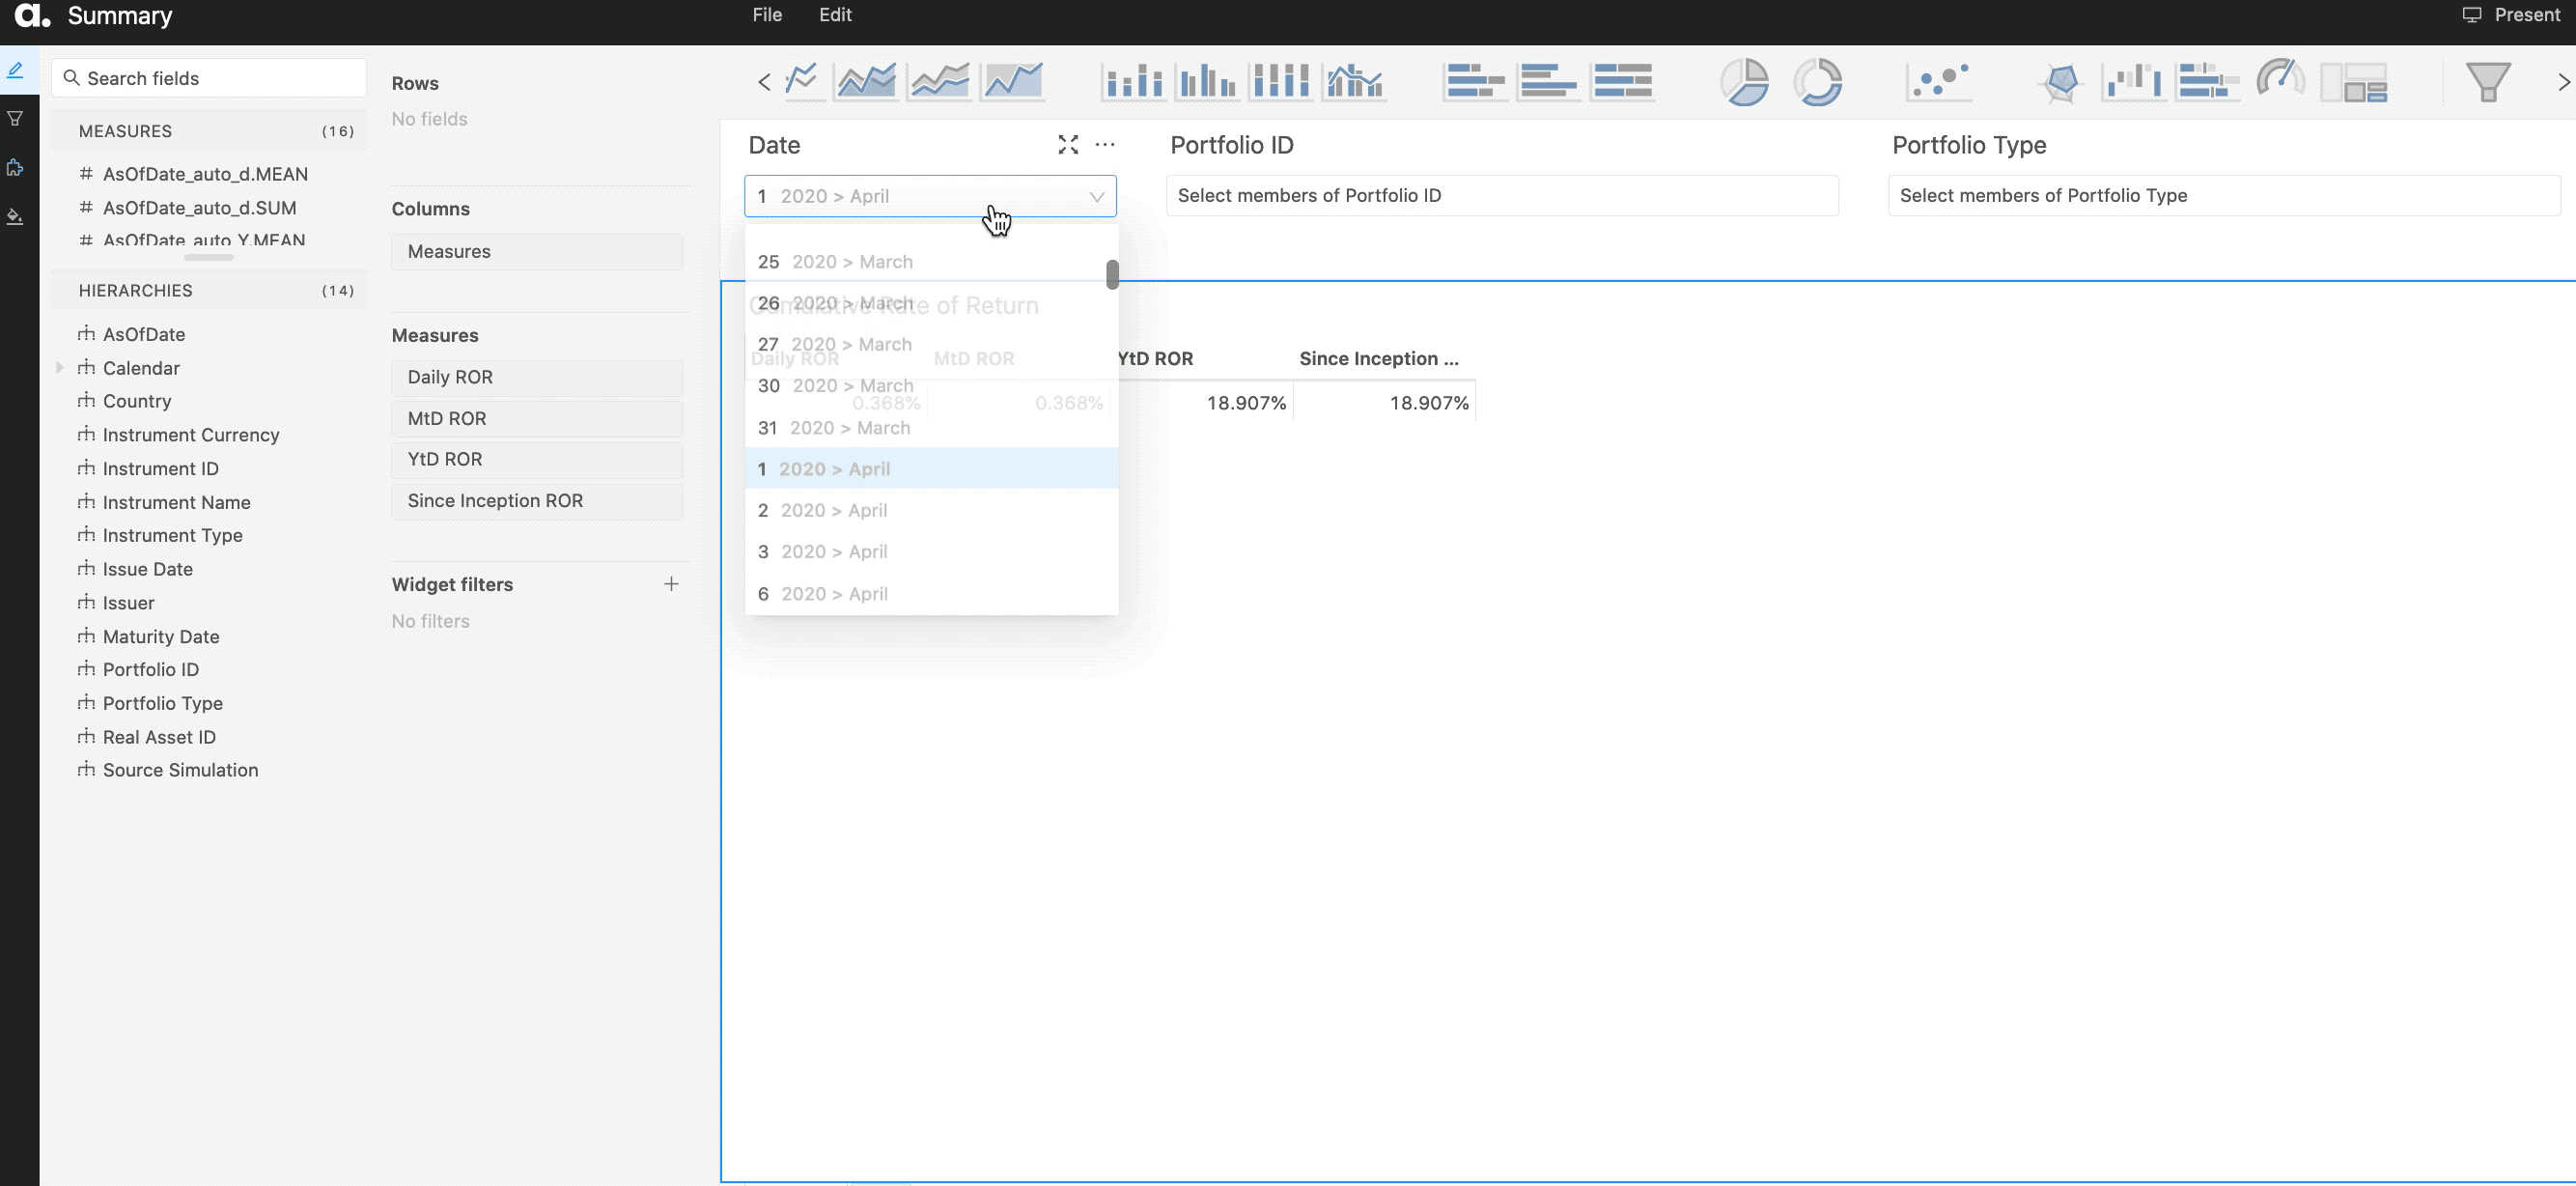
Task: Click the Since Inception ROR tile
Action: tap(537, 501)
